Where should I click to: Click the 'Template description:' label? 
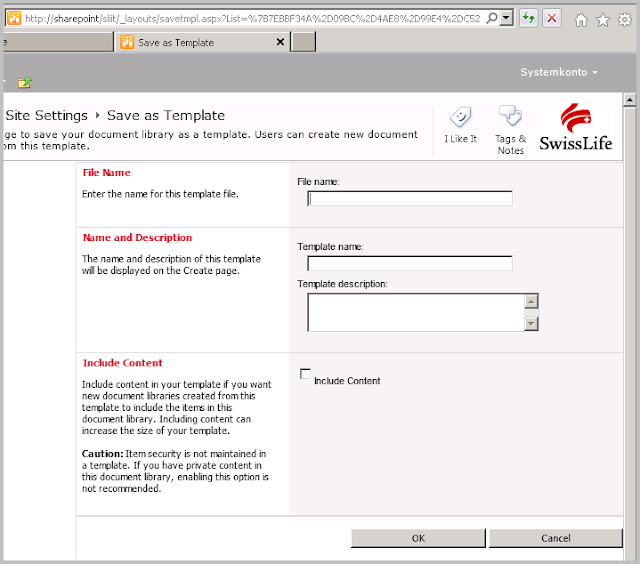pos(342,284)
